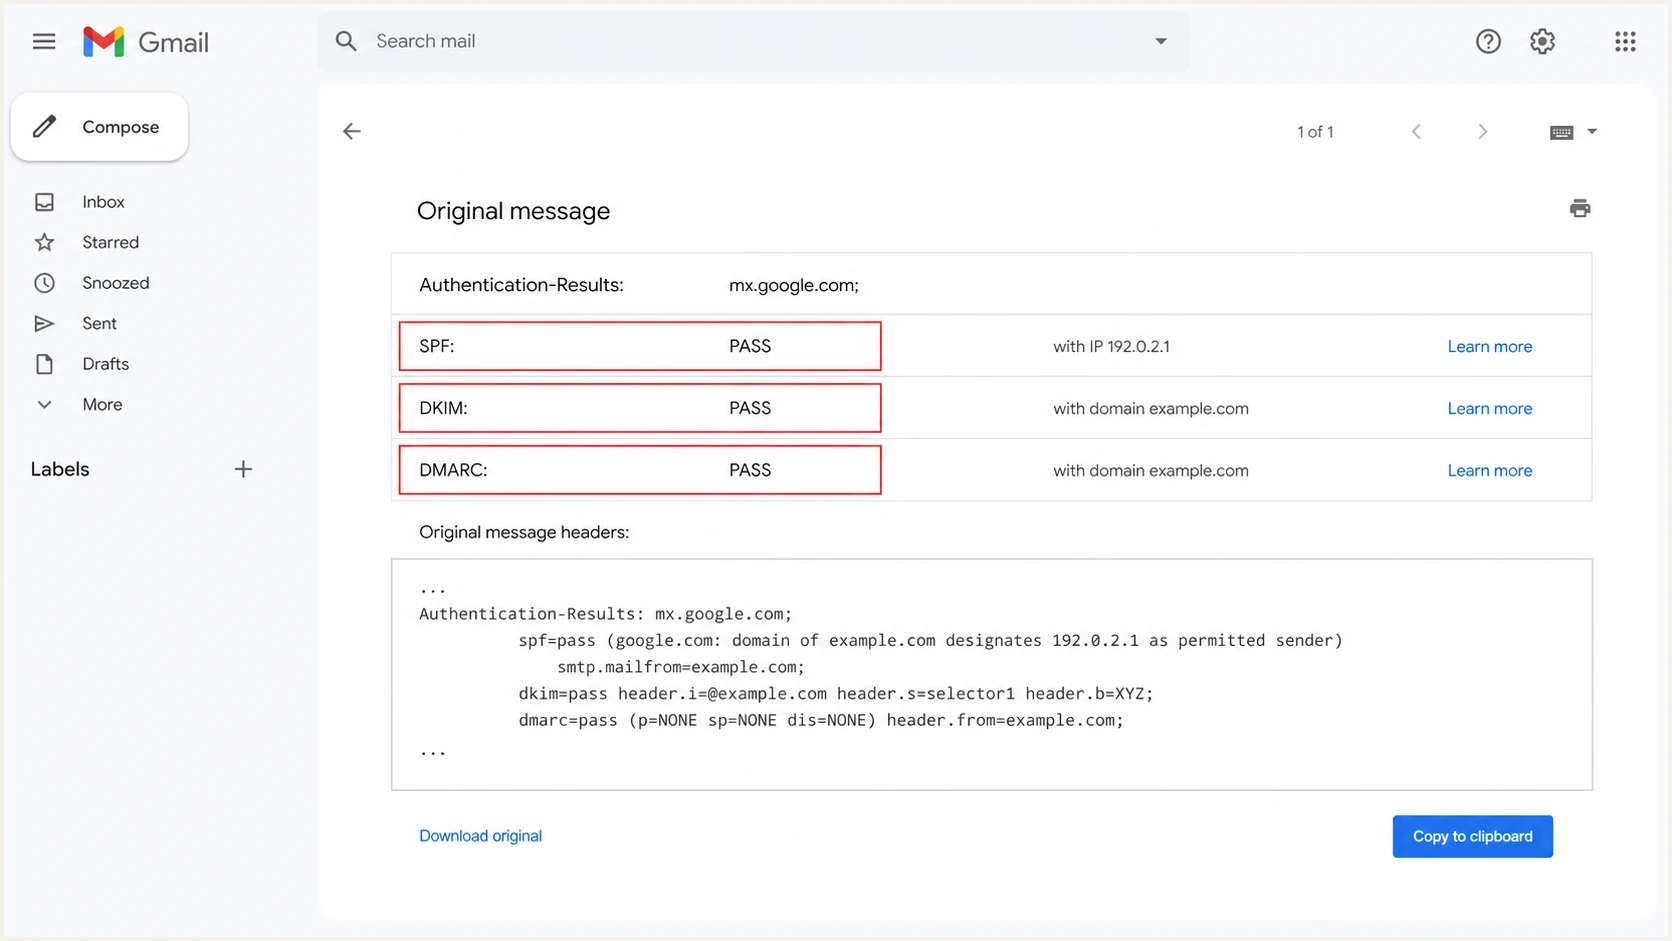Click DKIM 'with domain example.com' text
1672x941 pixels.
pyautogui.click(x=1150, y=408)
